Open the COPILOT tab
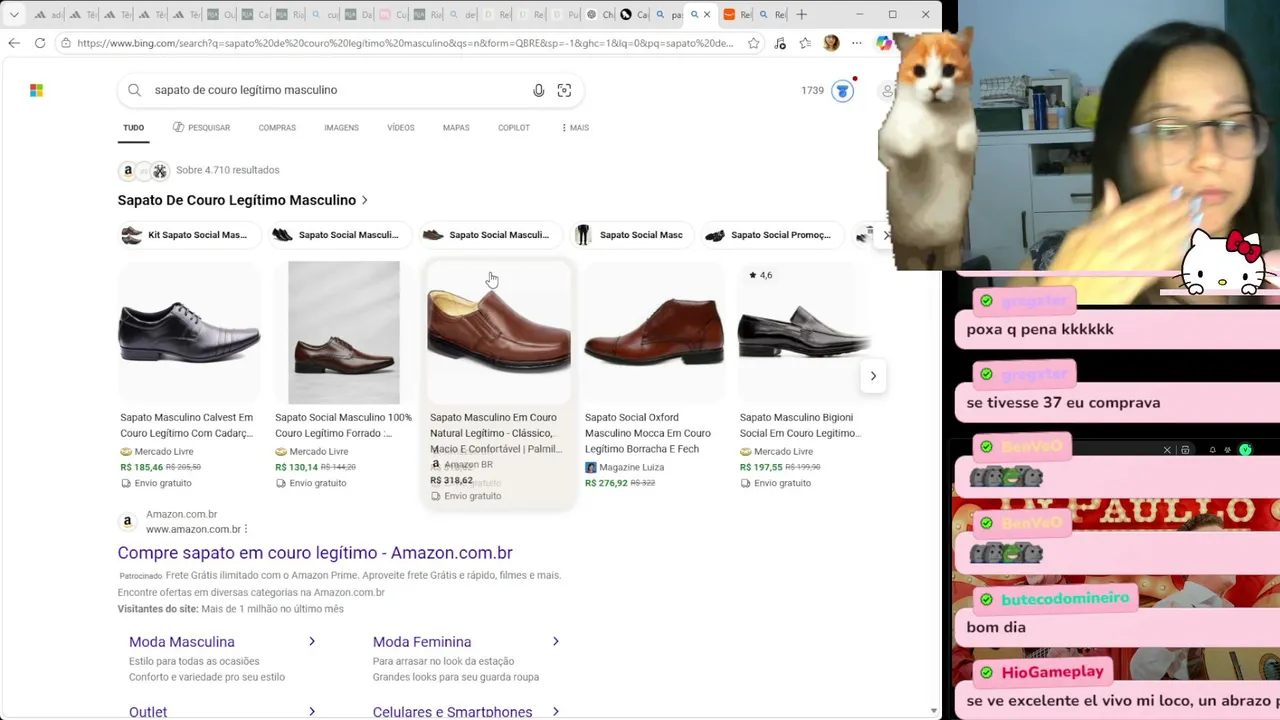The image size is (1280, 720). [514, 128]
